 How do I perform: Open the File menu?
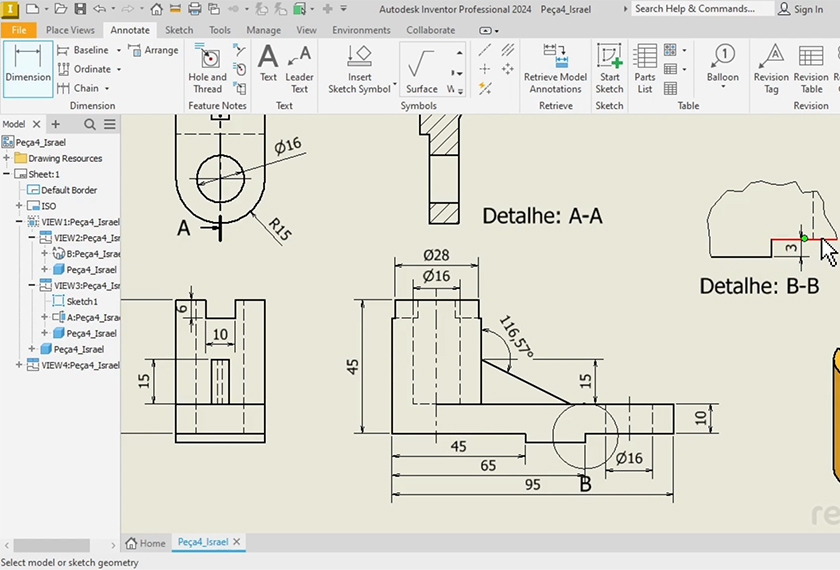pos(18,30)
